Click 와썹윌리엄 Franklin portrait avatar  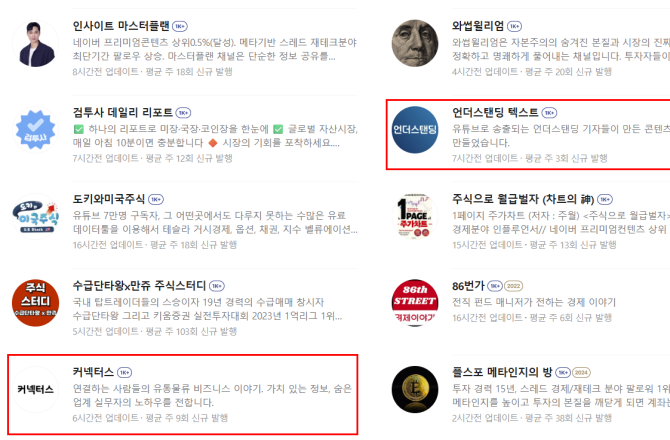(415, 43)
